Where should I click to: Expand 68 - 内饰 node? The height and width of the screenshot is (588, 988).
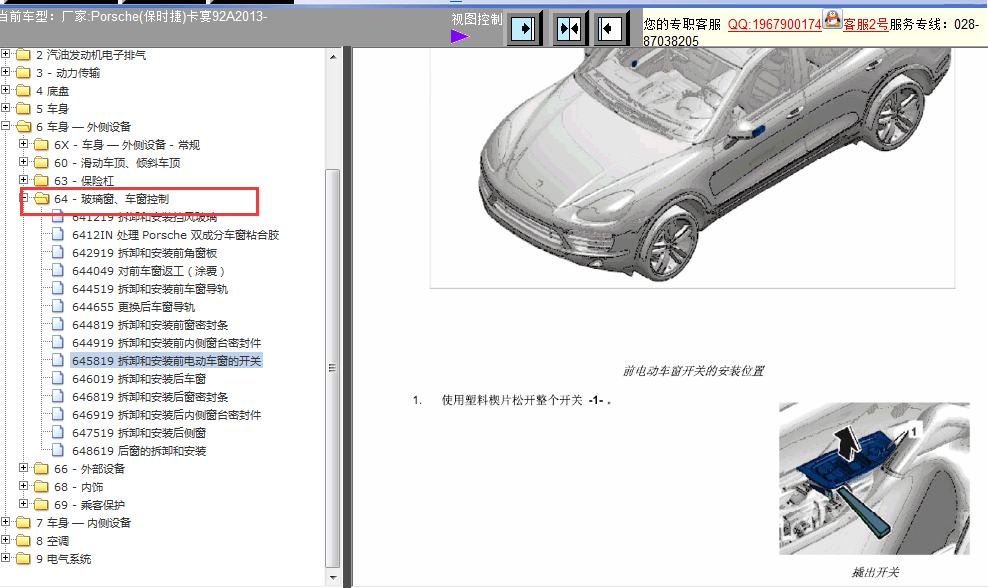(x=23, y=486)
